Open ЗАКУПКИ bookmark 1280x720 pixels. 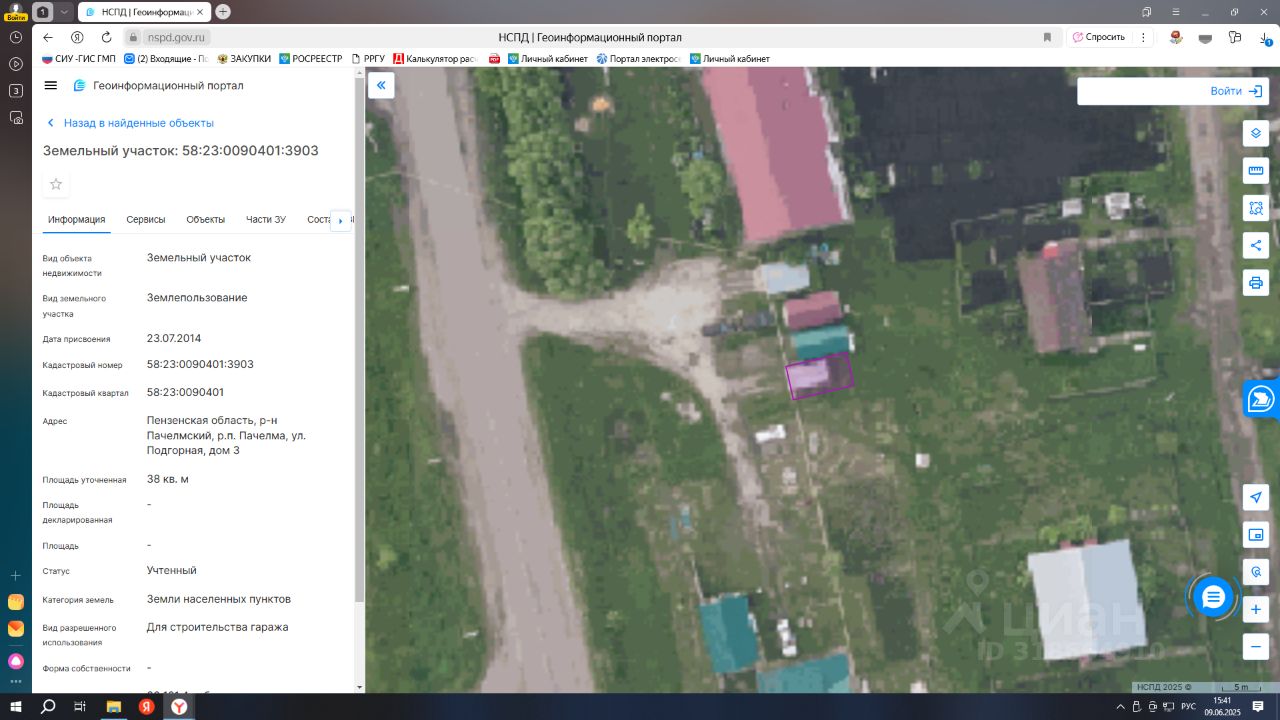pos(244,59)
